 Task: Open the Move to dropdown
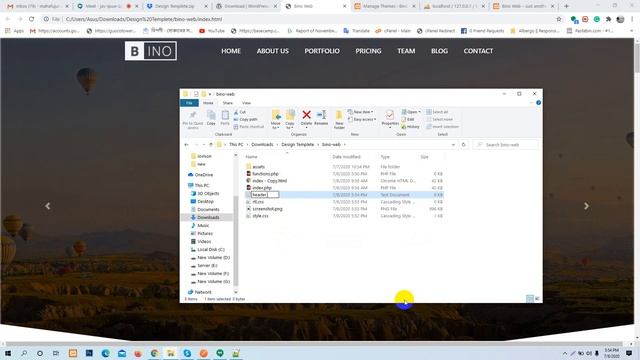click(276, 124)
